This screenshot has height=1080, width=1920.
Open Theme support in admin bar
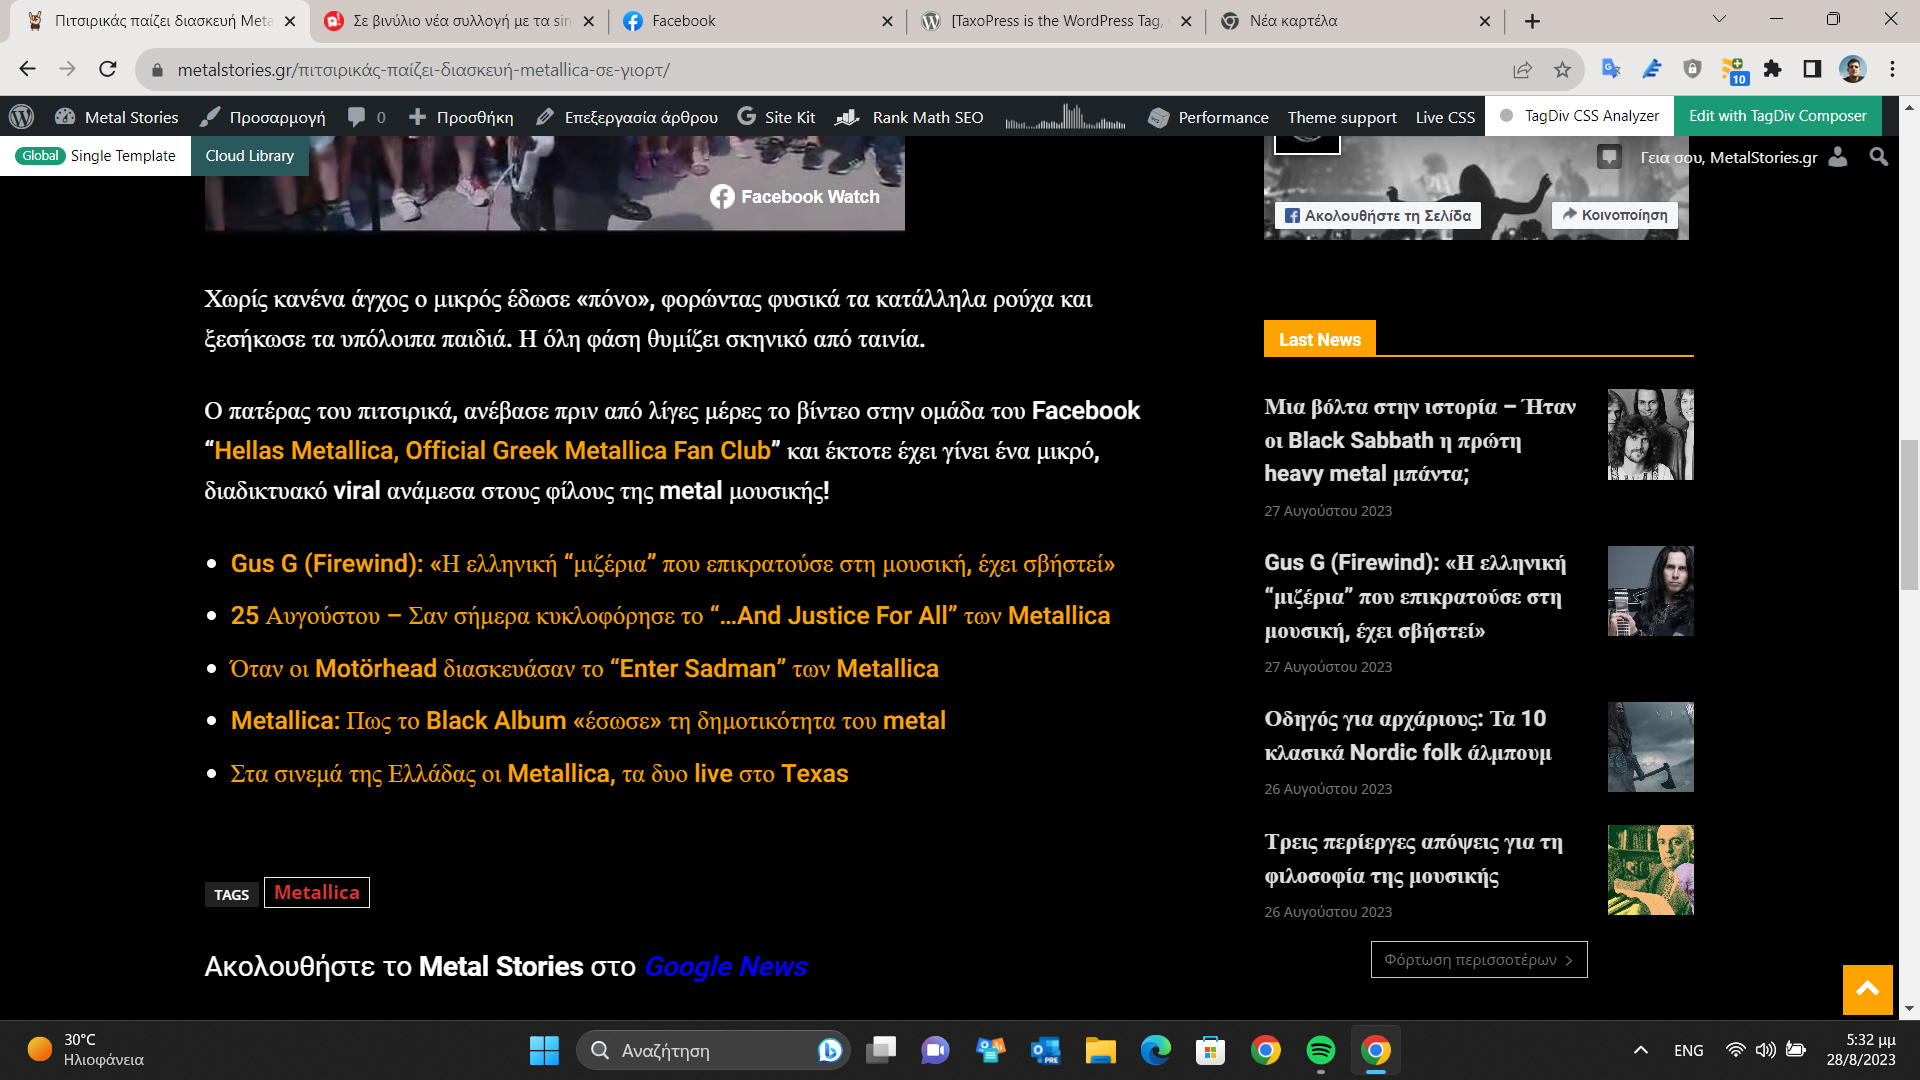coord(1342,117)
